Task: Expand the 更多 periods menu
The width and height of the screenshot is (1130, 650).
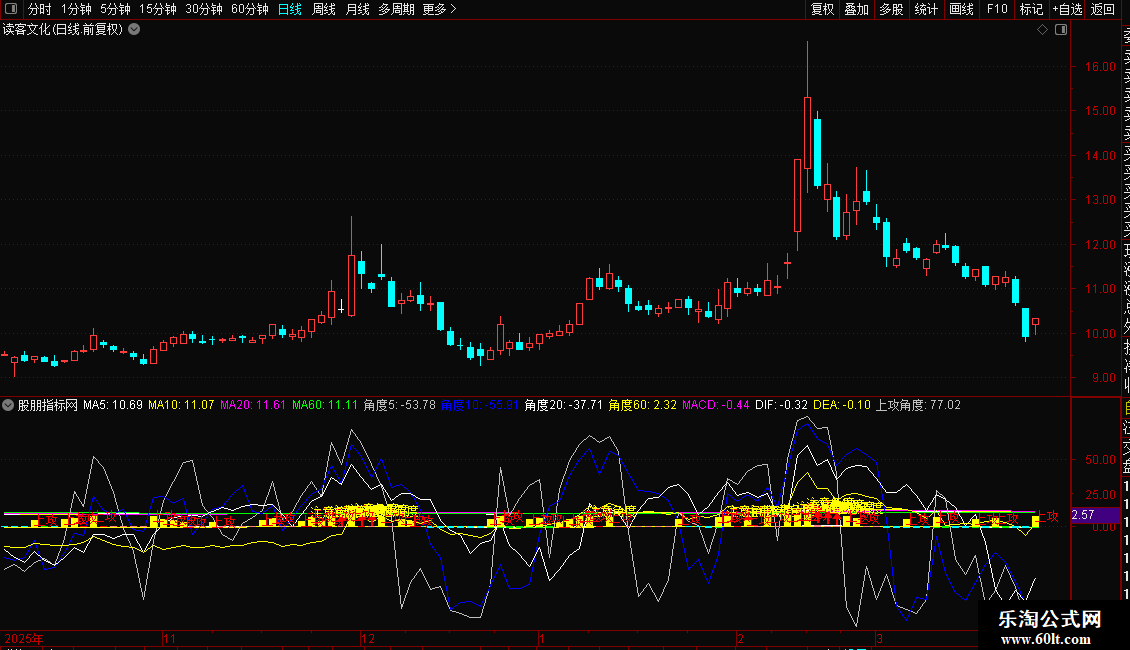Action: pyautogui.click(x=439, y=9)
